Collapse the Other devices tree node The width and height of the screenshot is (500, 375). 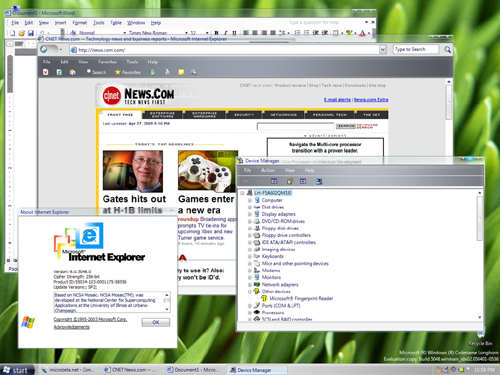coord(250,292)
